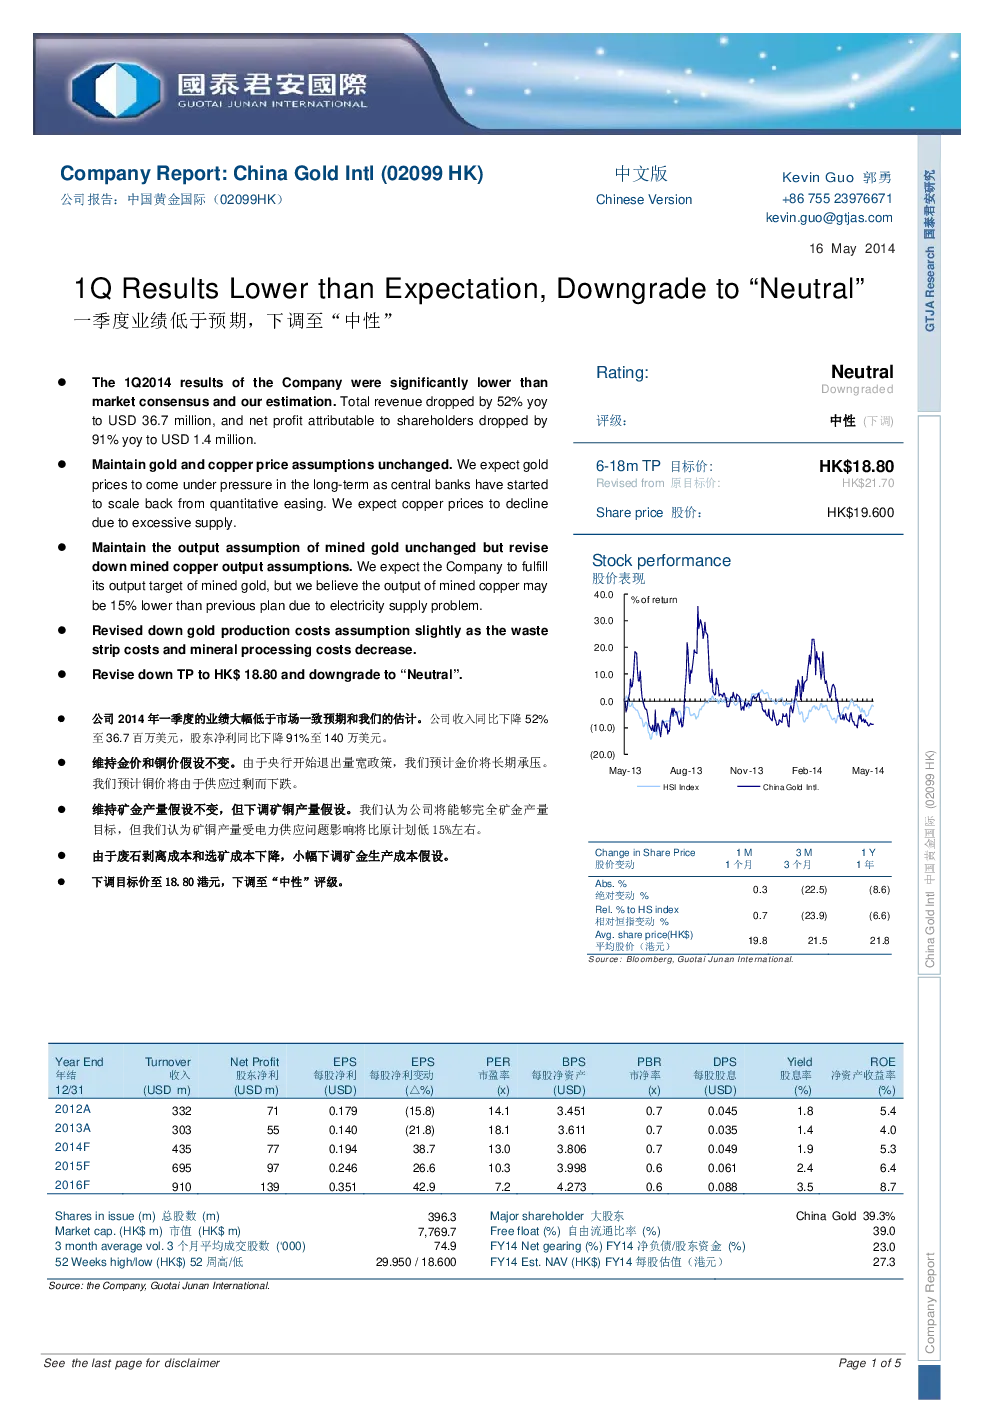Click the Company Report title heading

tap(272, 174)
